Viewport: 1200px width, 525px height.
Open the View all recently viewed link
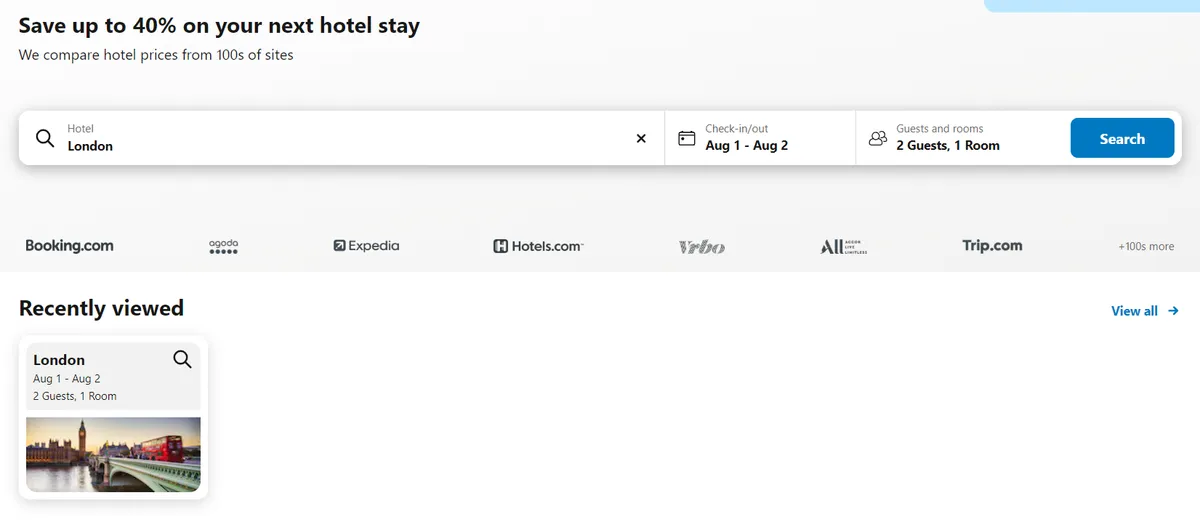tap(1134, 311)
